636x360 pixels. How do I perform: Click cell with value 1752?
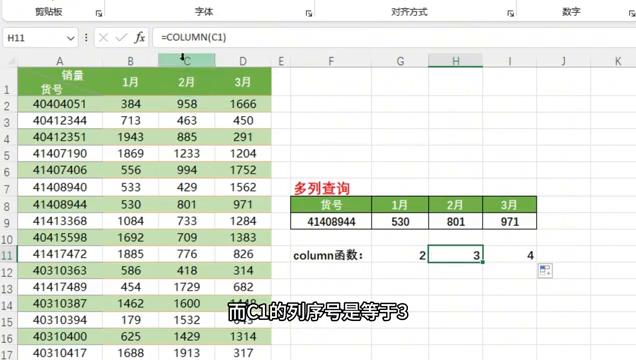243,170
